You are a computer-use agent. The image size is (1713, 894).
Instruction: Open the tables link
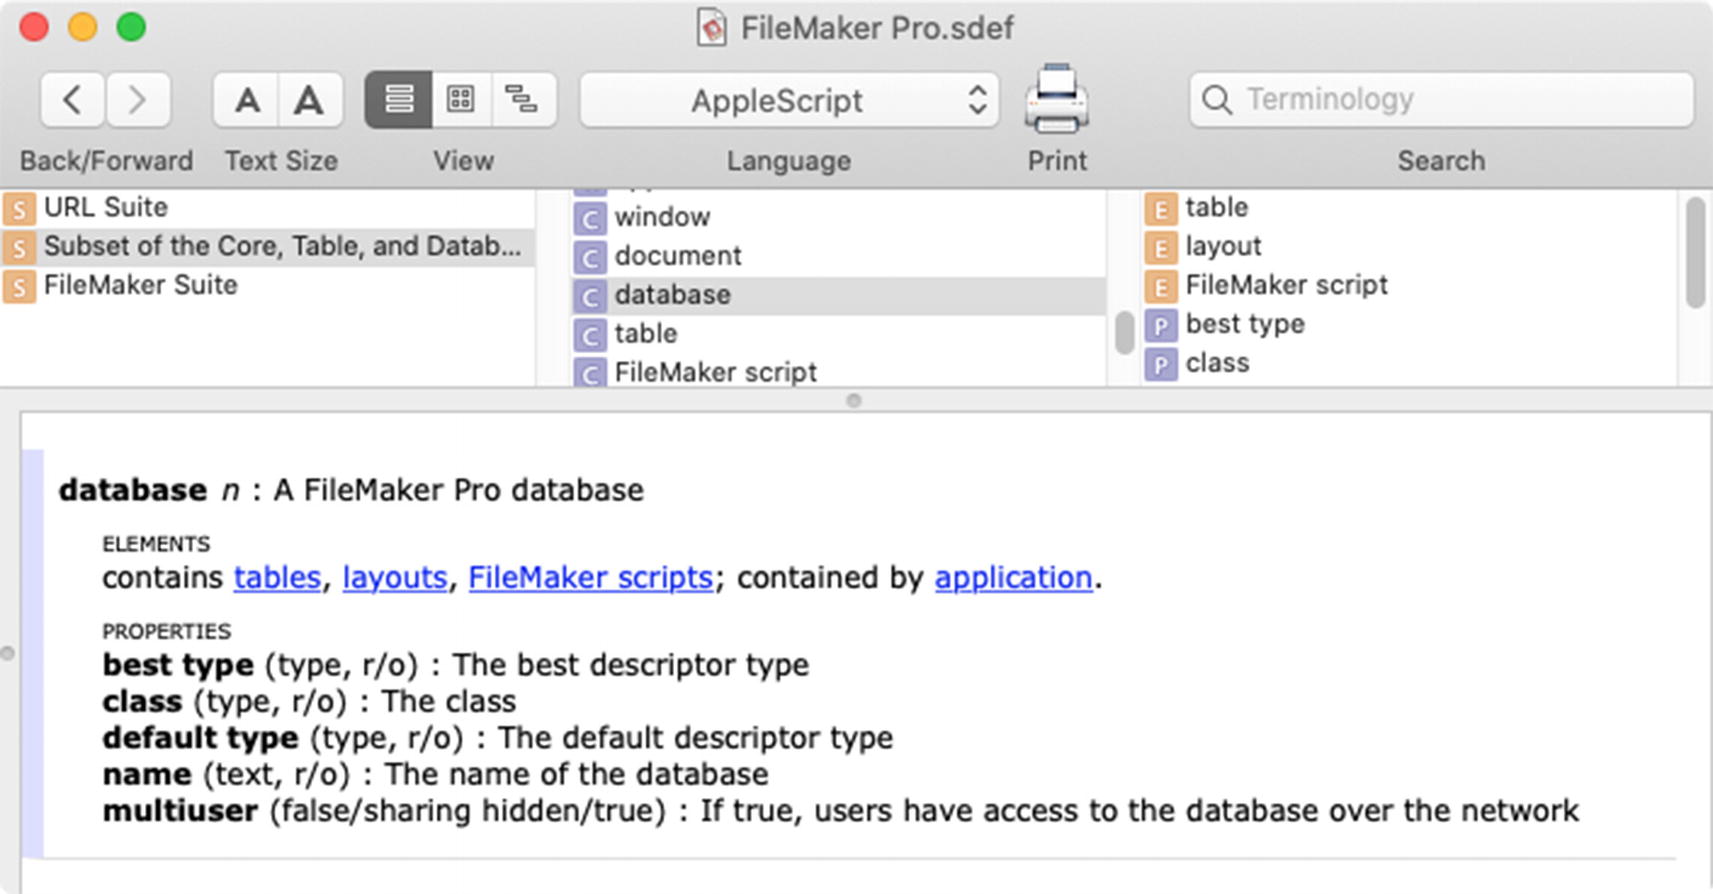click(277, 578)
